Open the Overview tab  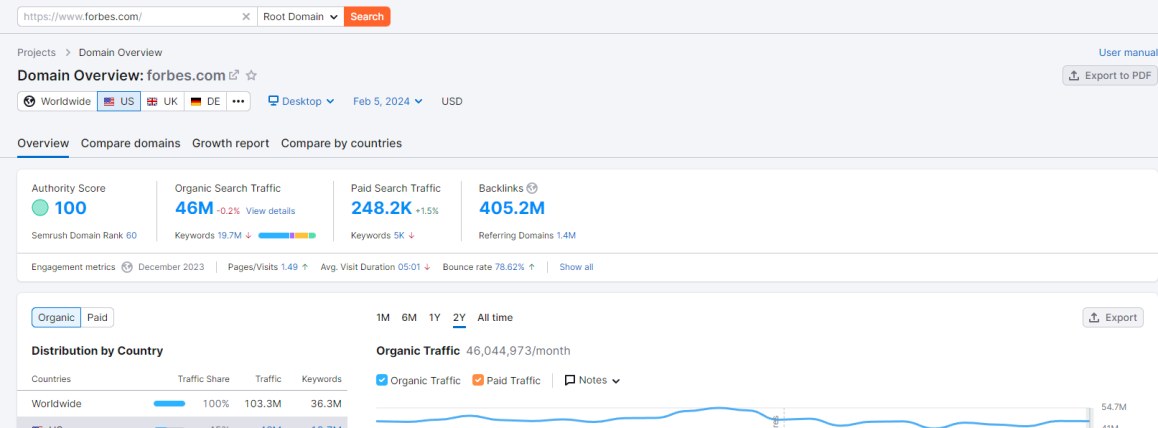coord(43,143)
